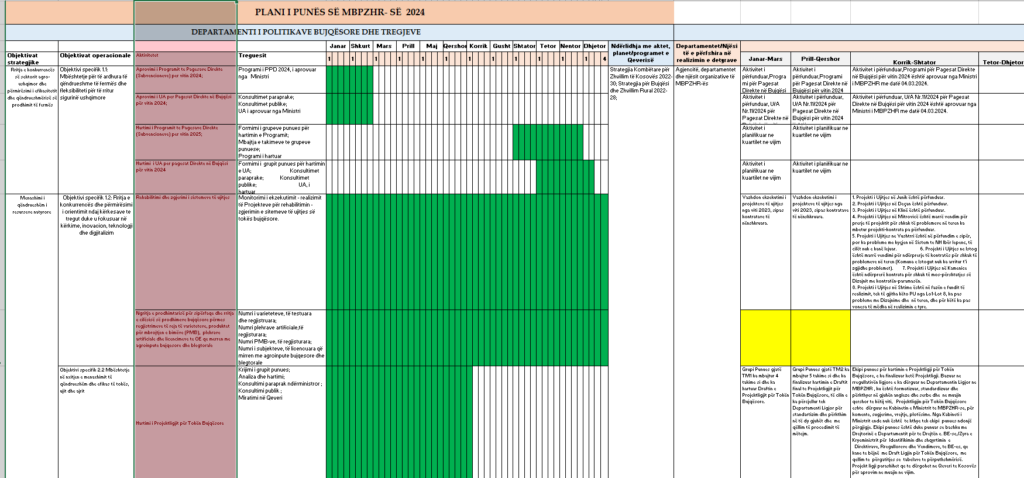Select the 'Objektivat operacionale' column header
This screenshot has height=478, width=1024.
pos(94,56)
